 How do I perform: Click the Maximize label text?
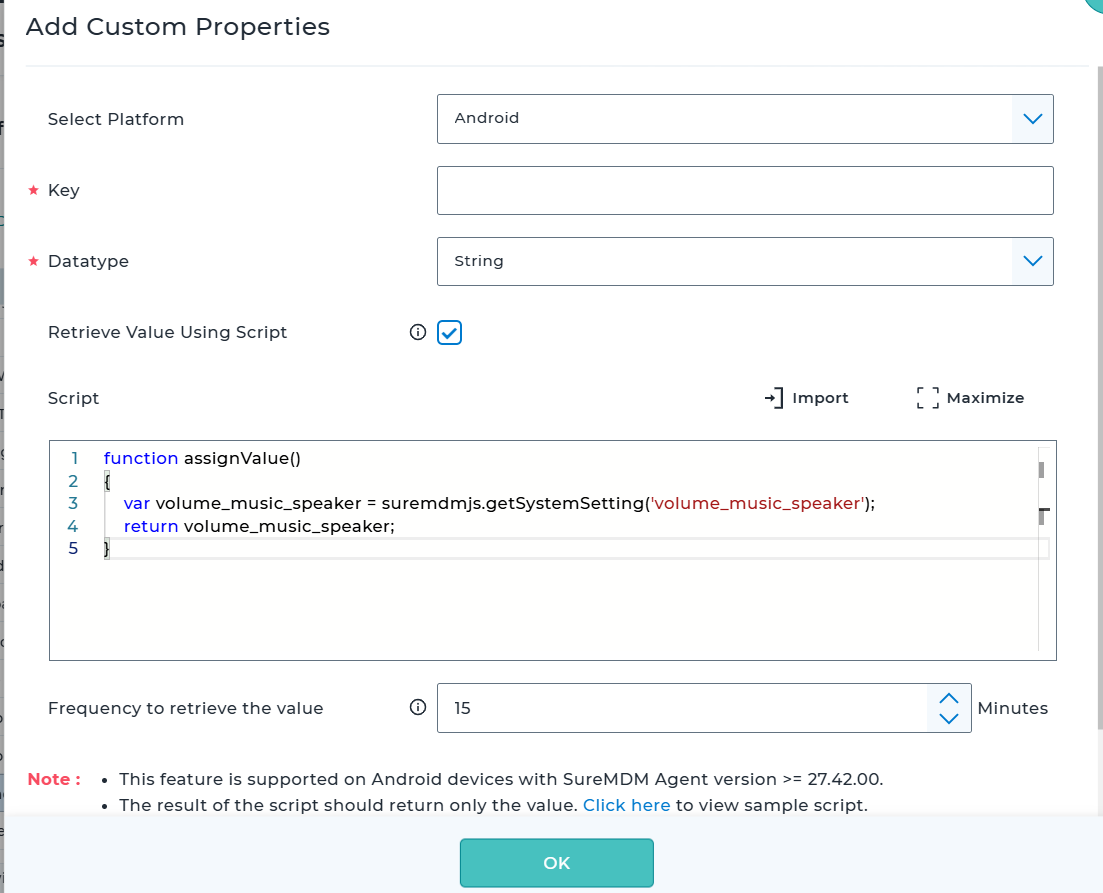(985, 398)
